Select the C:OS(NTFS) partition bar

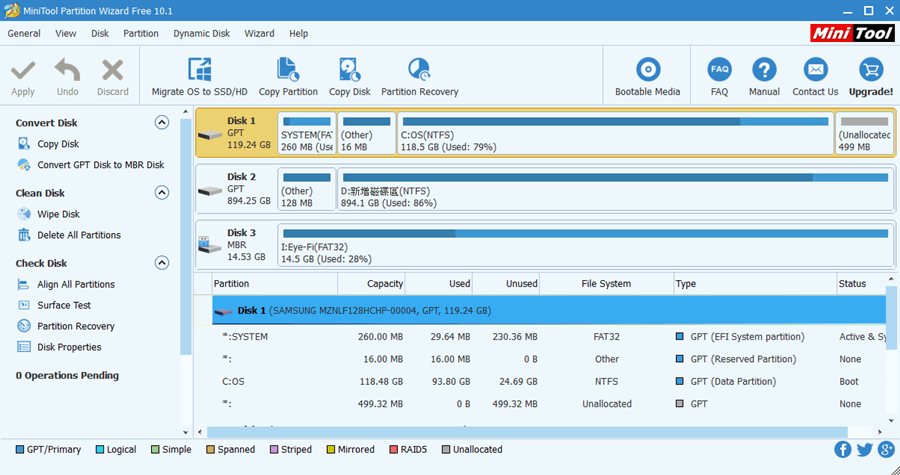point(615,133)
